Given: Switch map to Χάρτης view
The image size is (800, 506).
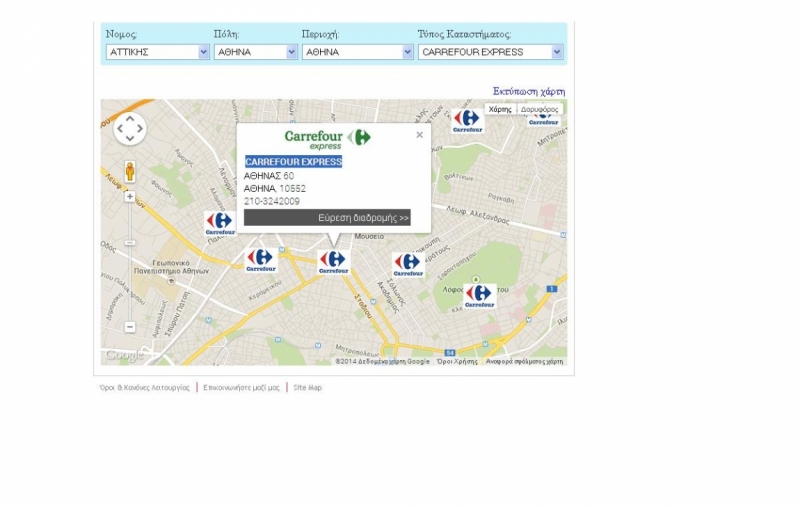Looking at the screenshot, I should [x=500, y=109].
